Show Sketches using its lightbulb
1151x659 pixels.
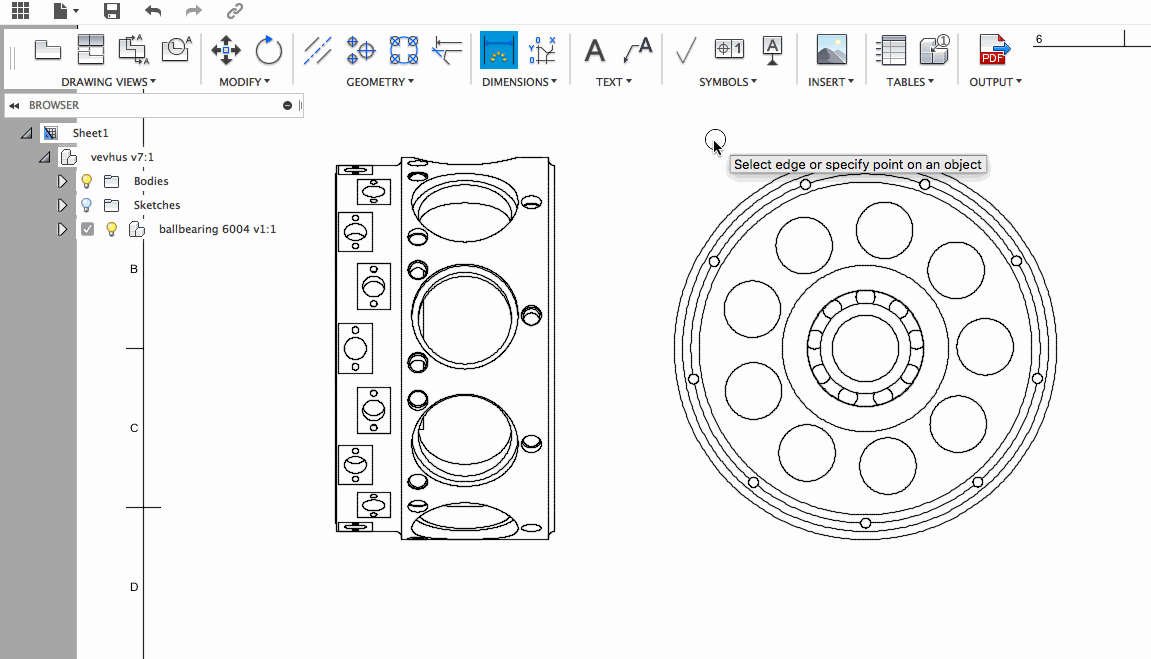(x=87, y=205)
